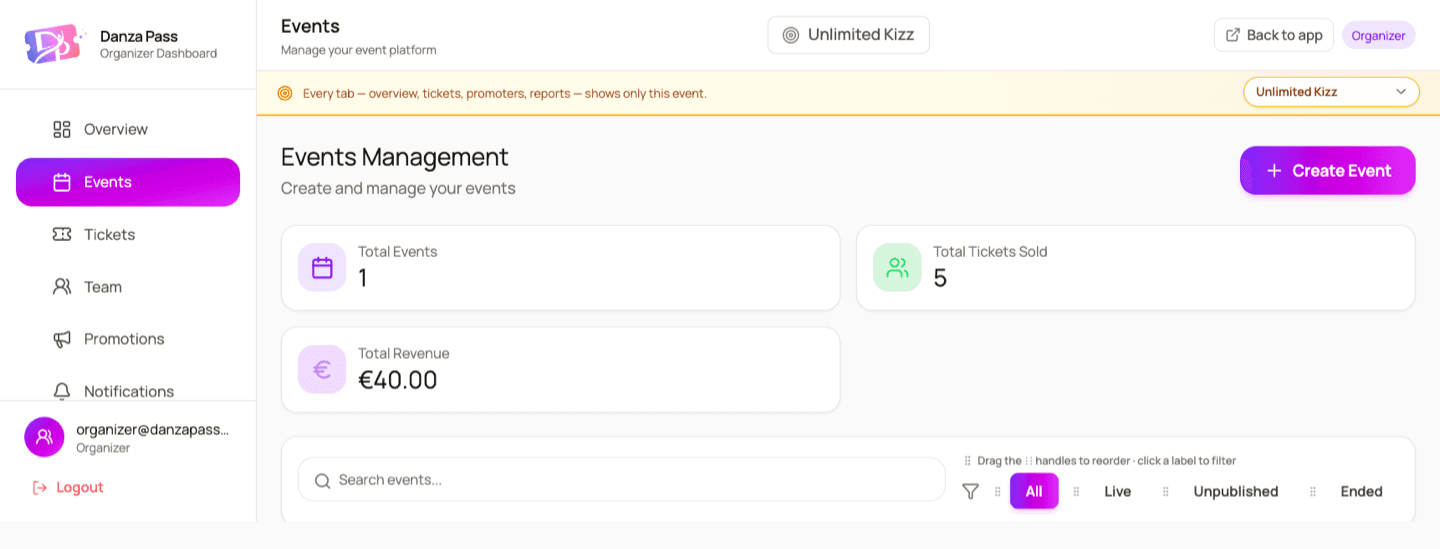
Task: Click the Events calendar icon in sidebar
Action: click(62, 182)
